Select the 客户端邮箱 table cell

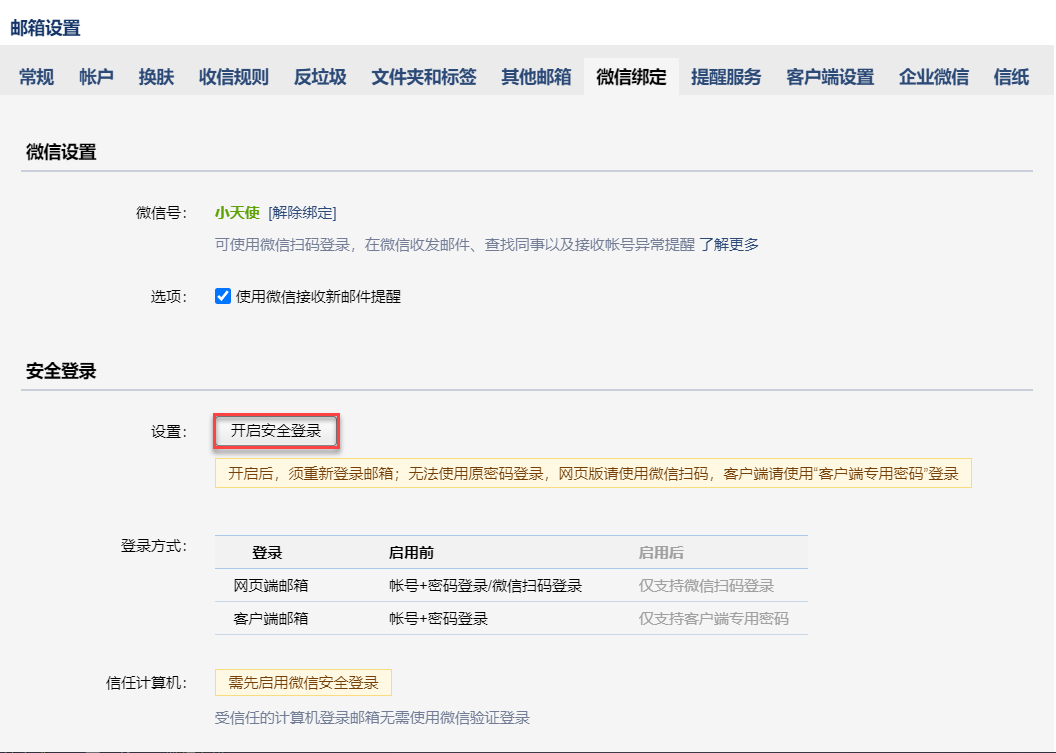pyautogui.click(x=271, y=618)
